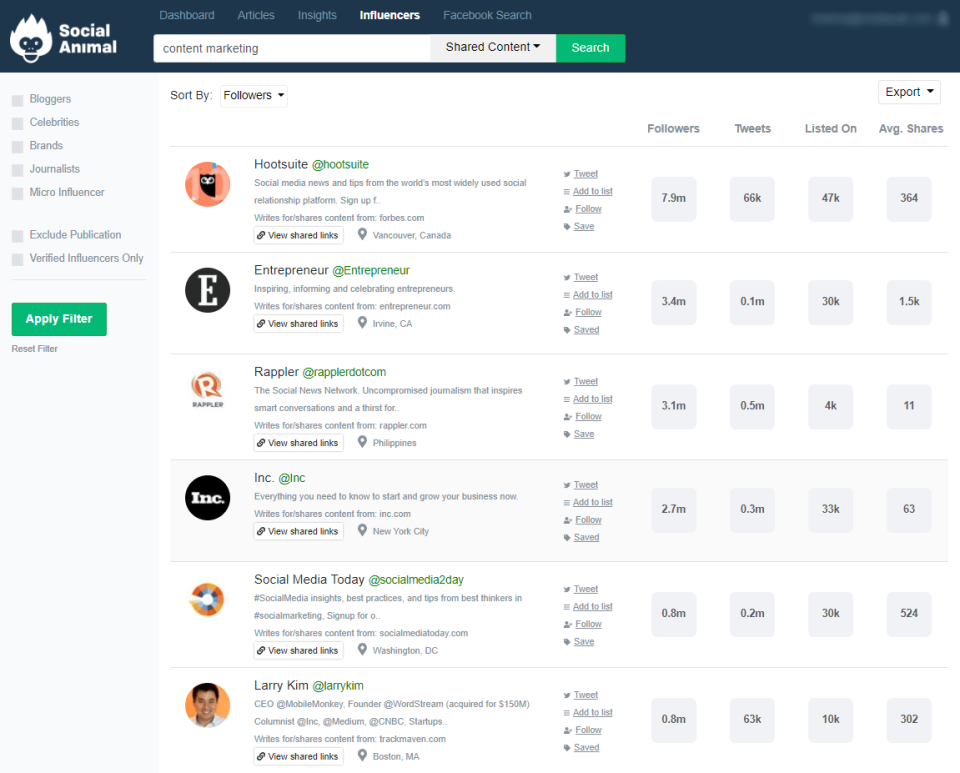960x773 pixels.
Task: Open the Export dropdown
Action: point(908,91)
